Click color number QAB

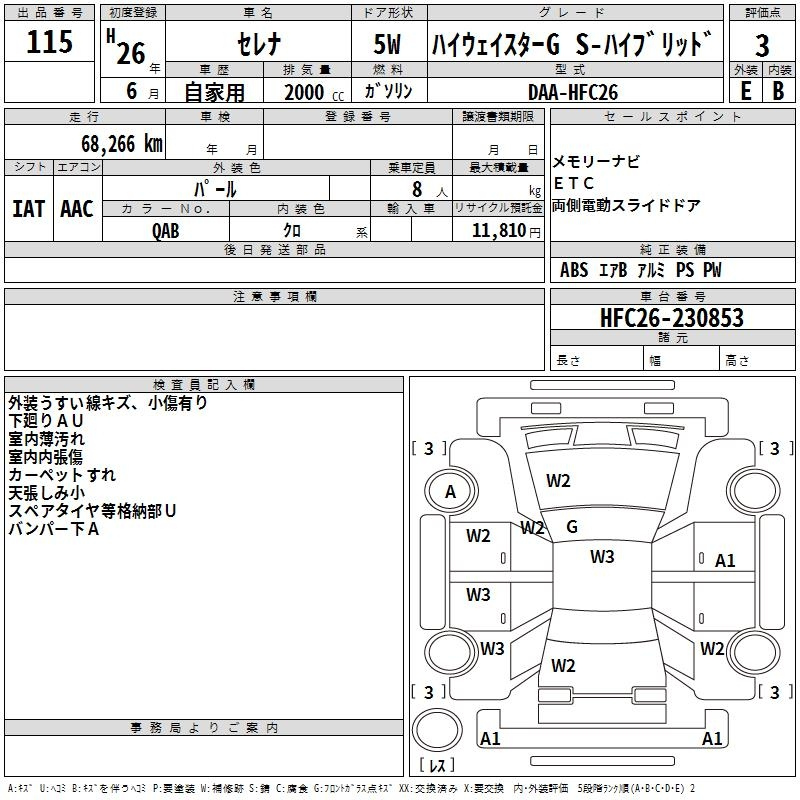point(165,231)
